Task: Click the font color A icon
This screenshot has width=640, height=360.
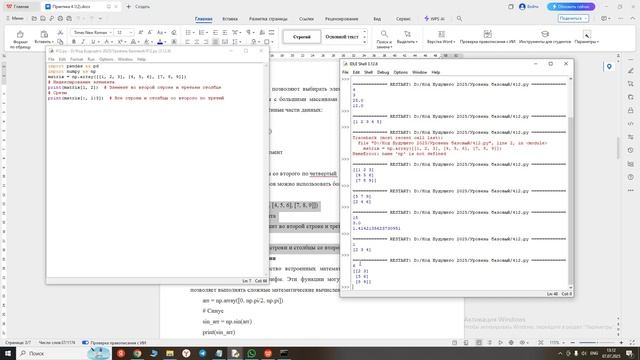Action: coord(160,42)
